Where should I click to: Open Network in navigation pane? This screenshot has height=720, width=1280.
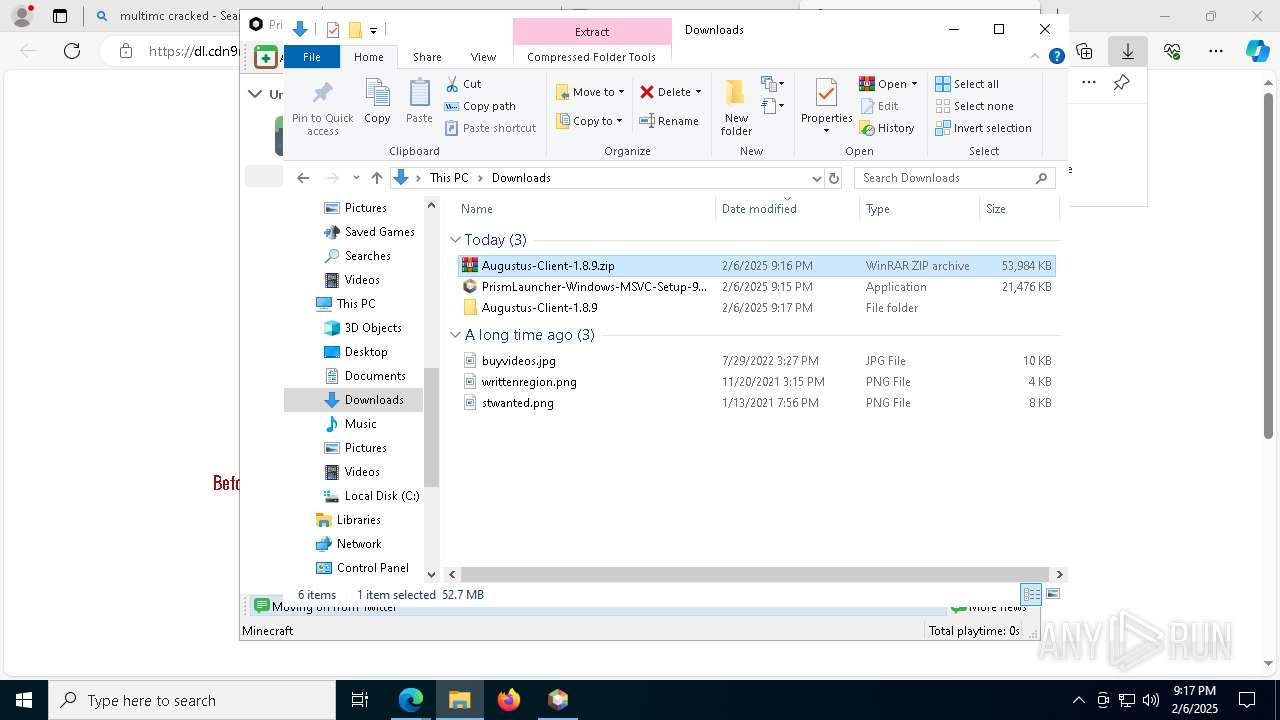(349, 544)
